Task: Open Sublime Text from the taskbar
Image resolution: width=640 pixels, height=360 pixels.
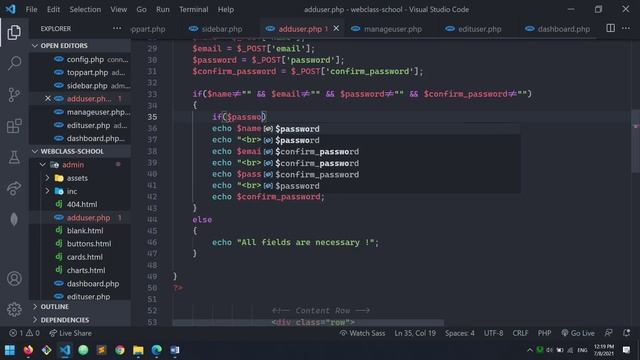Action: tap(101, 350)
